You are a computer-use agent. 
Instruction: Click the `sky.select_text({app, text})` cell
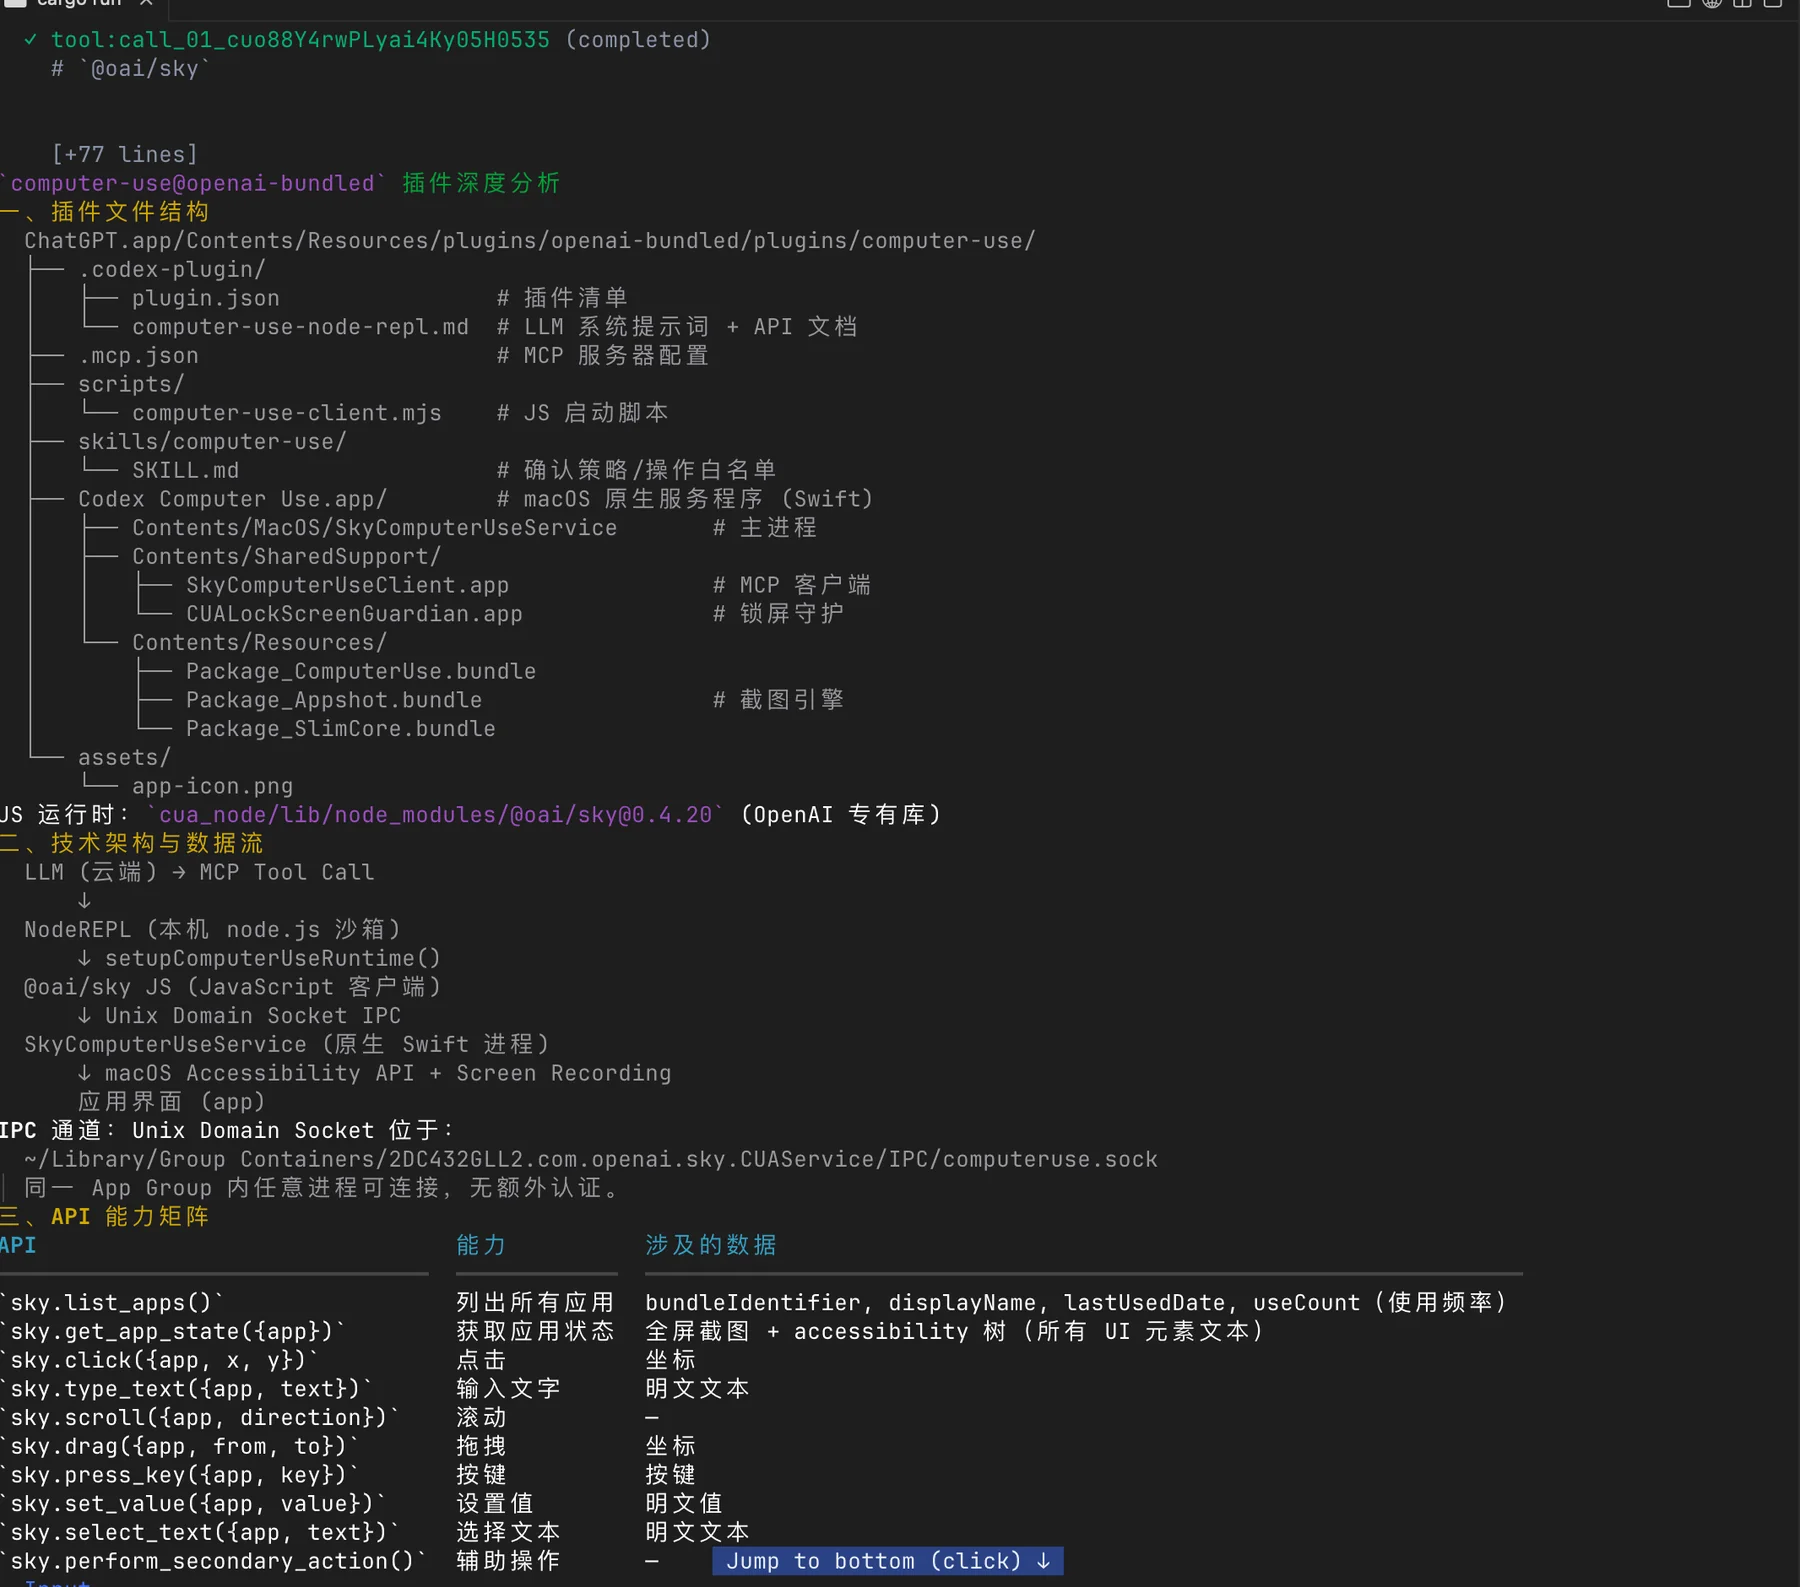click(199, 1532)
